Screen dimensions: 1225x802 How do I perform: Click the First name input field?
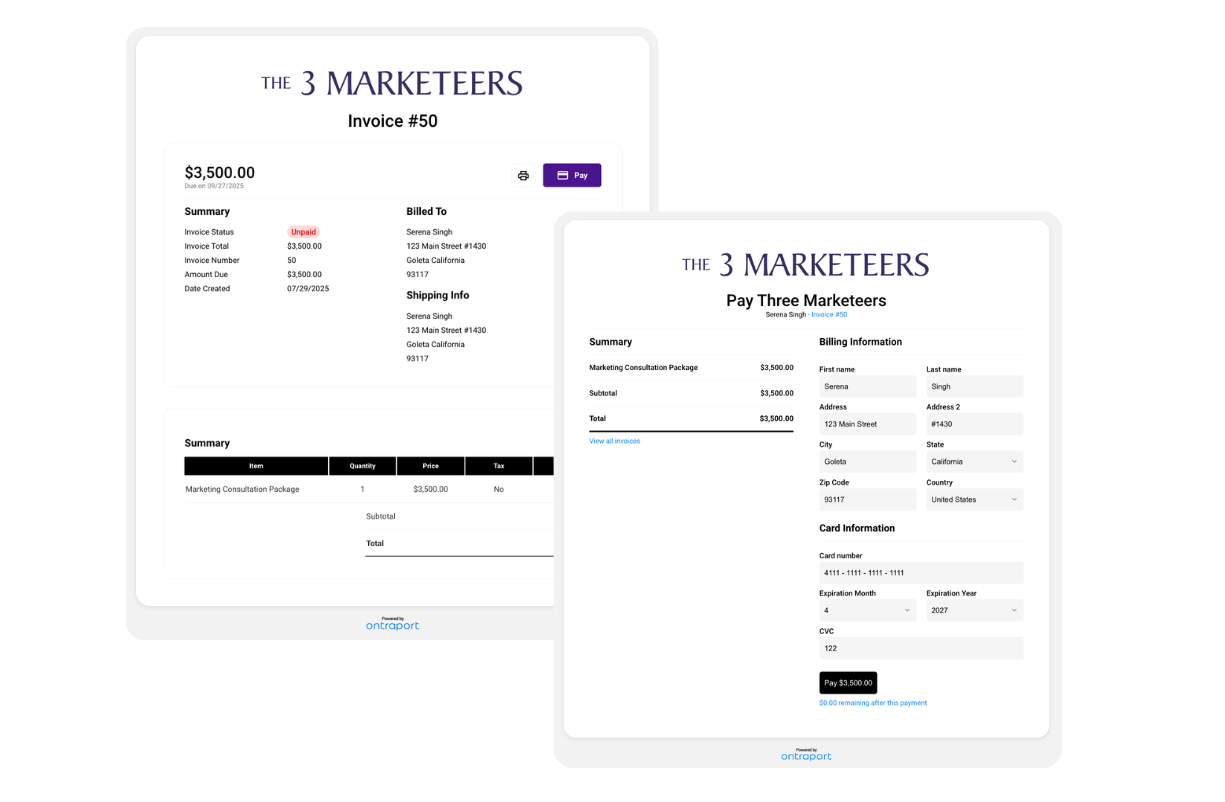866,387
